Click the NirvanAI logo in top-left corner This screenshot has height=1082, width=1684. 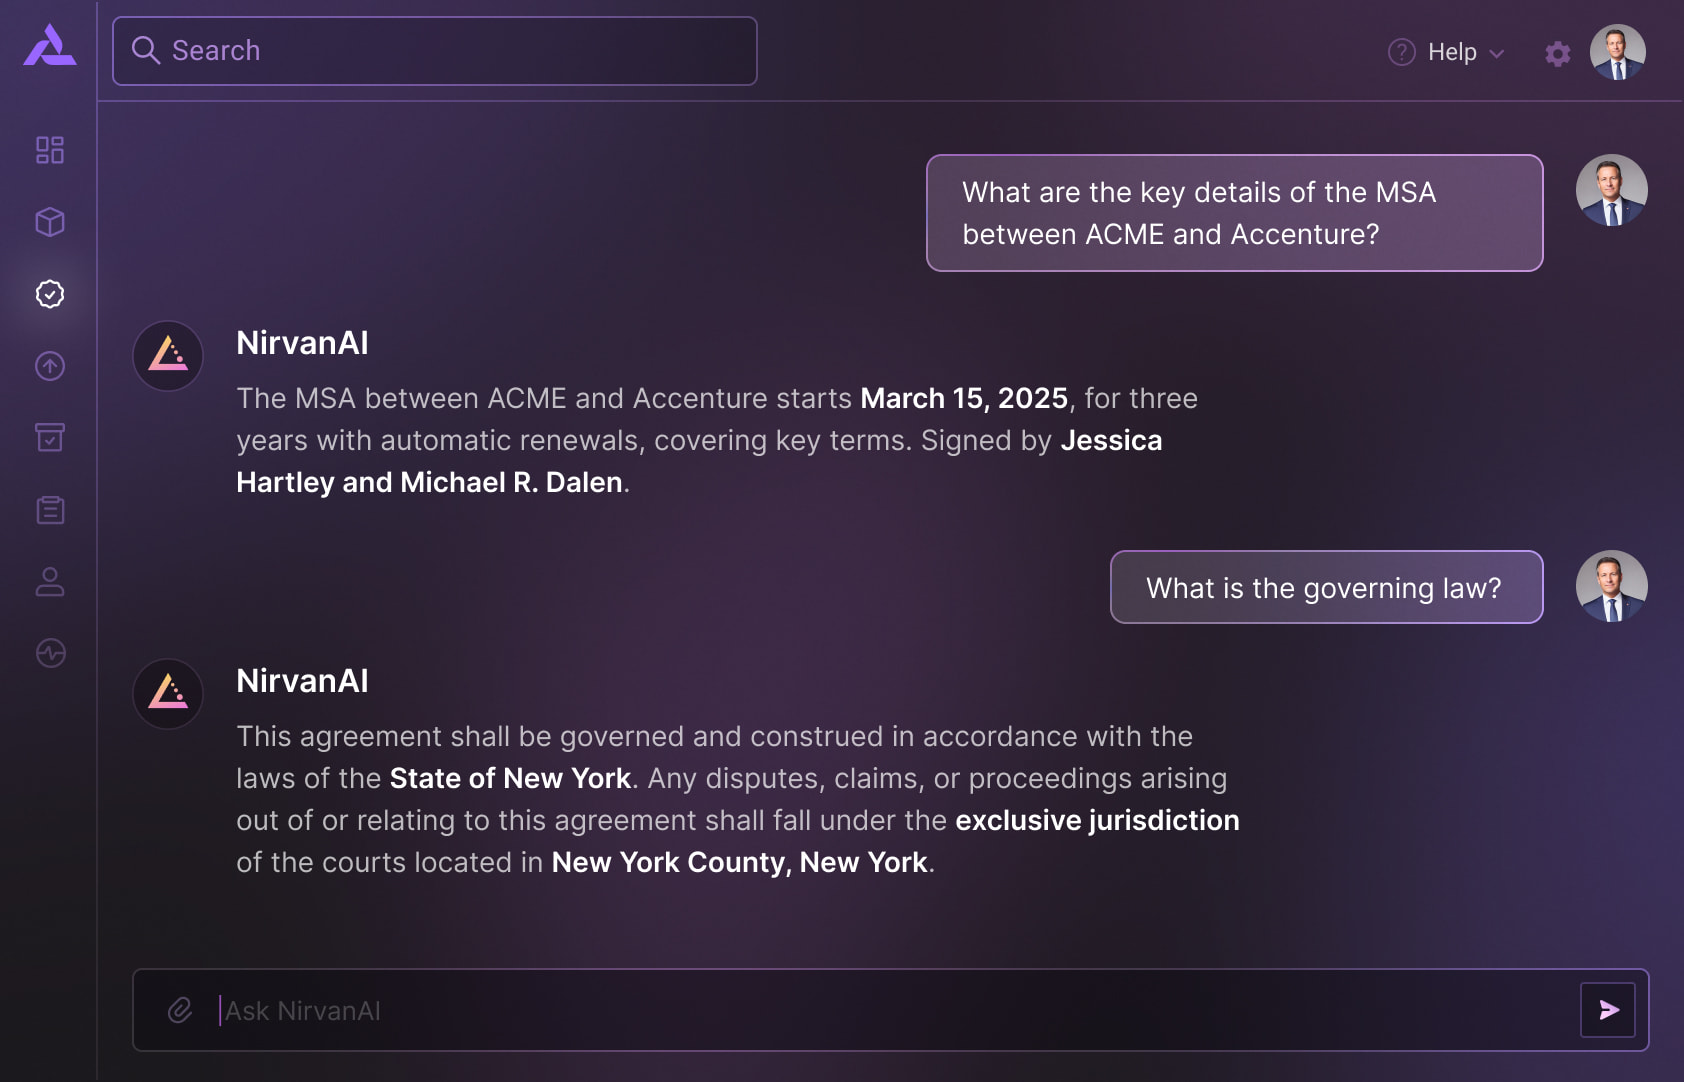tap(50, 46)
